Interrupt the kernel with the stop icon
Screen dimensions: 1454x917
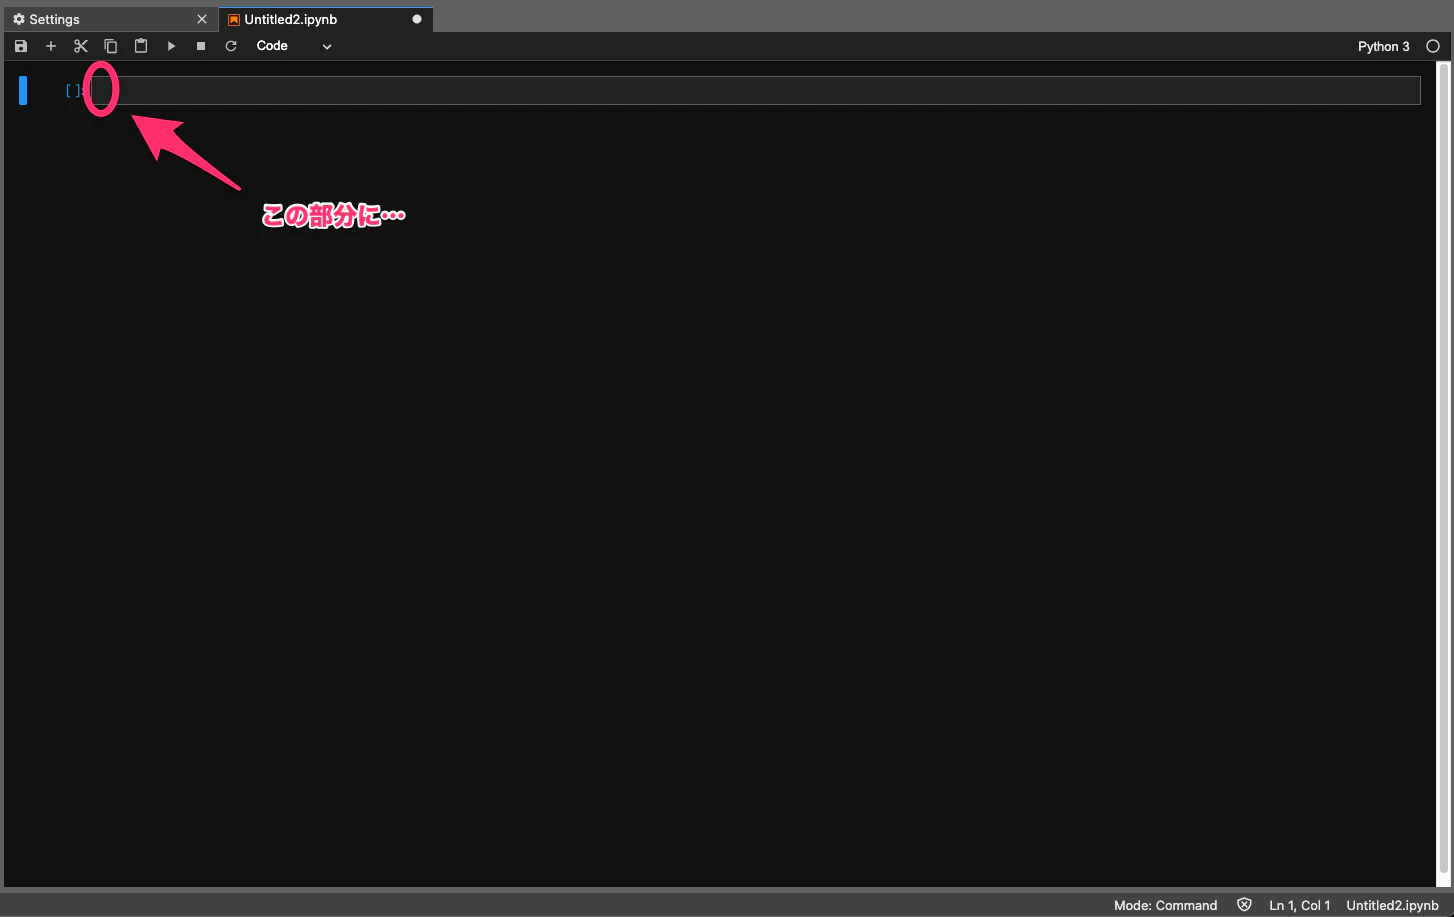point(201,46)
